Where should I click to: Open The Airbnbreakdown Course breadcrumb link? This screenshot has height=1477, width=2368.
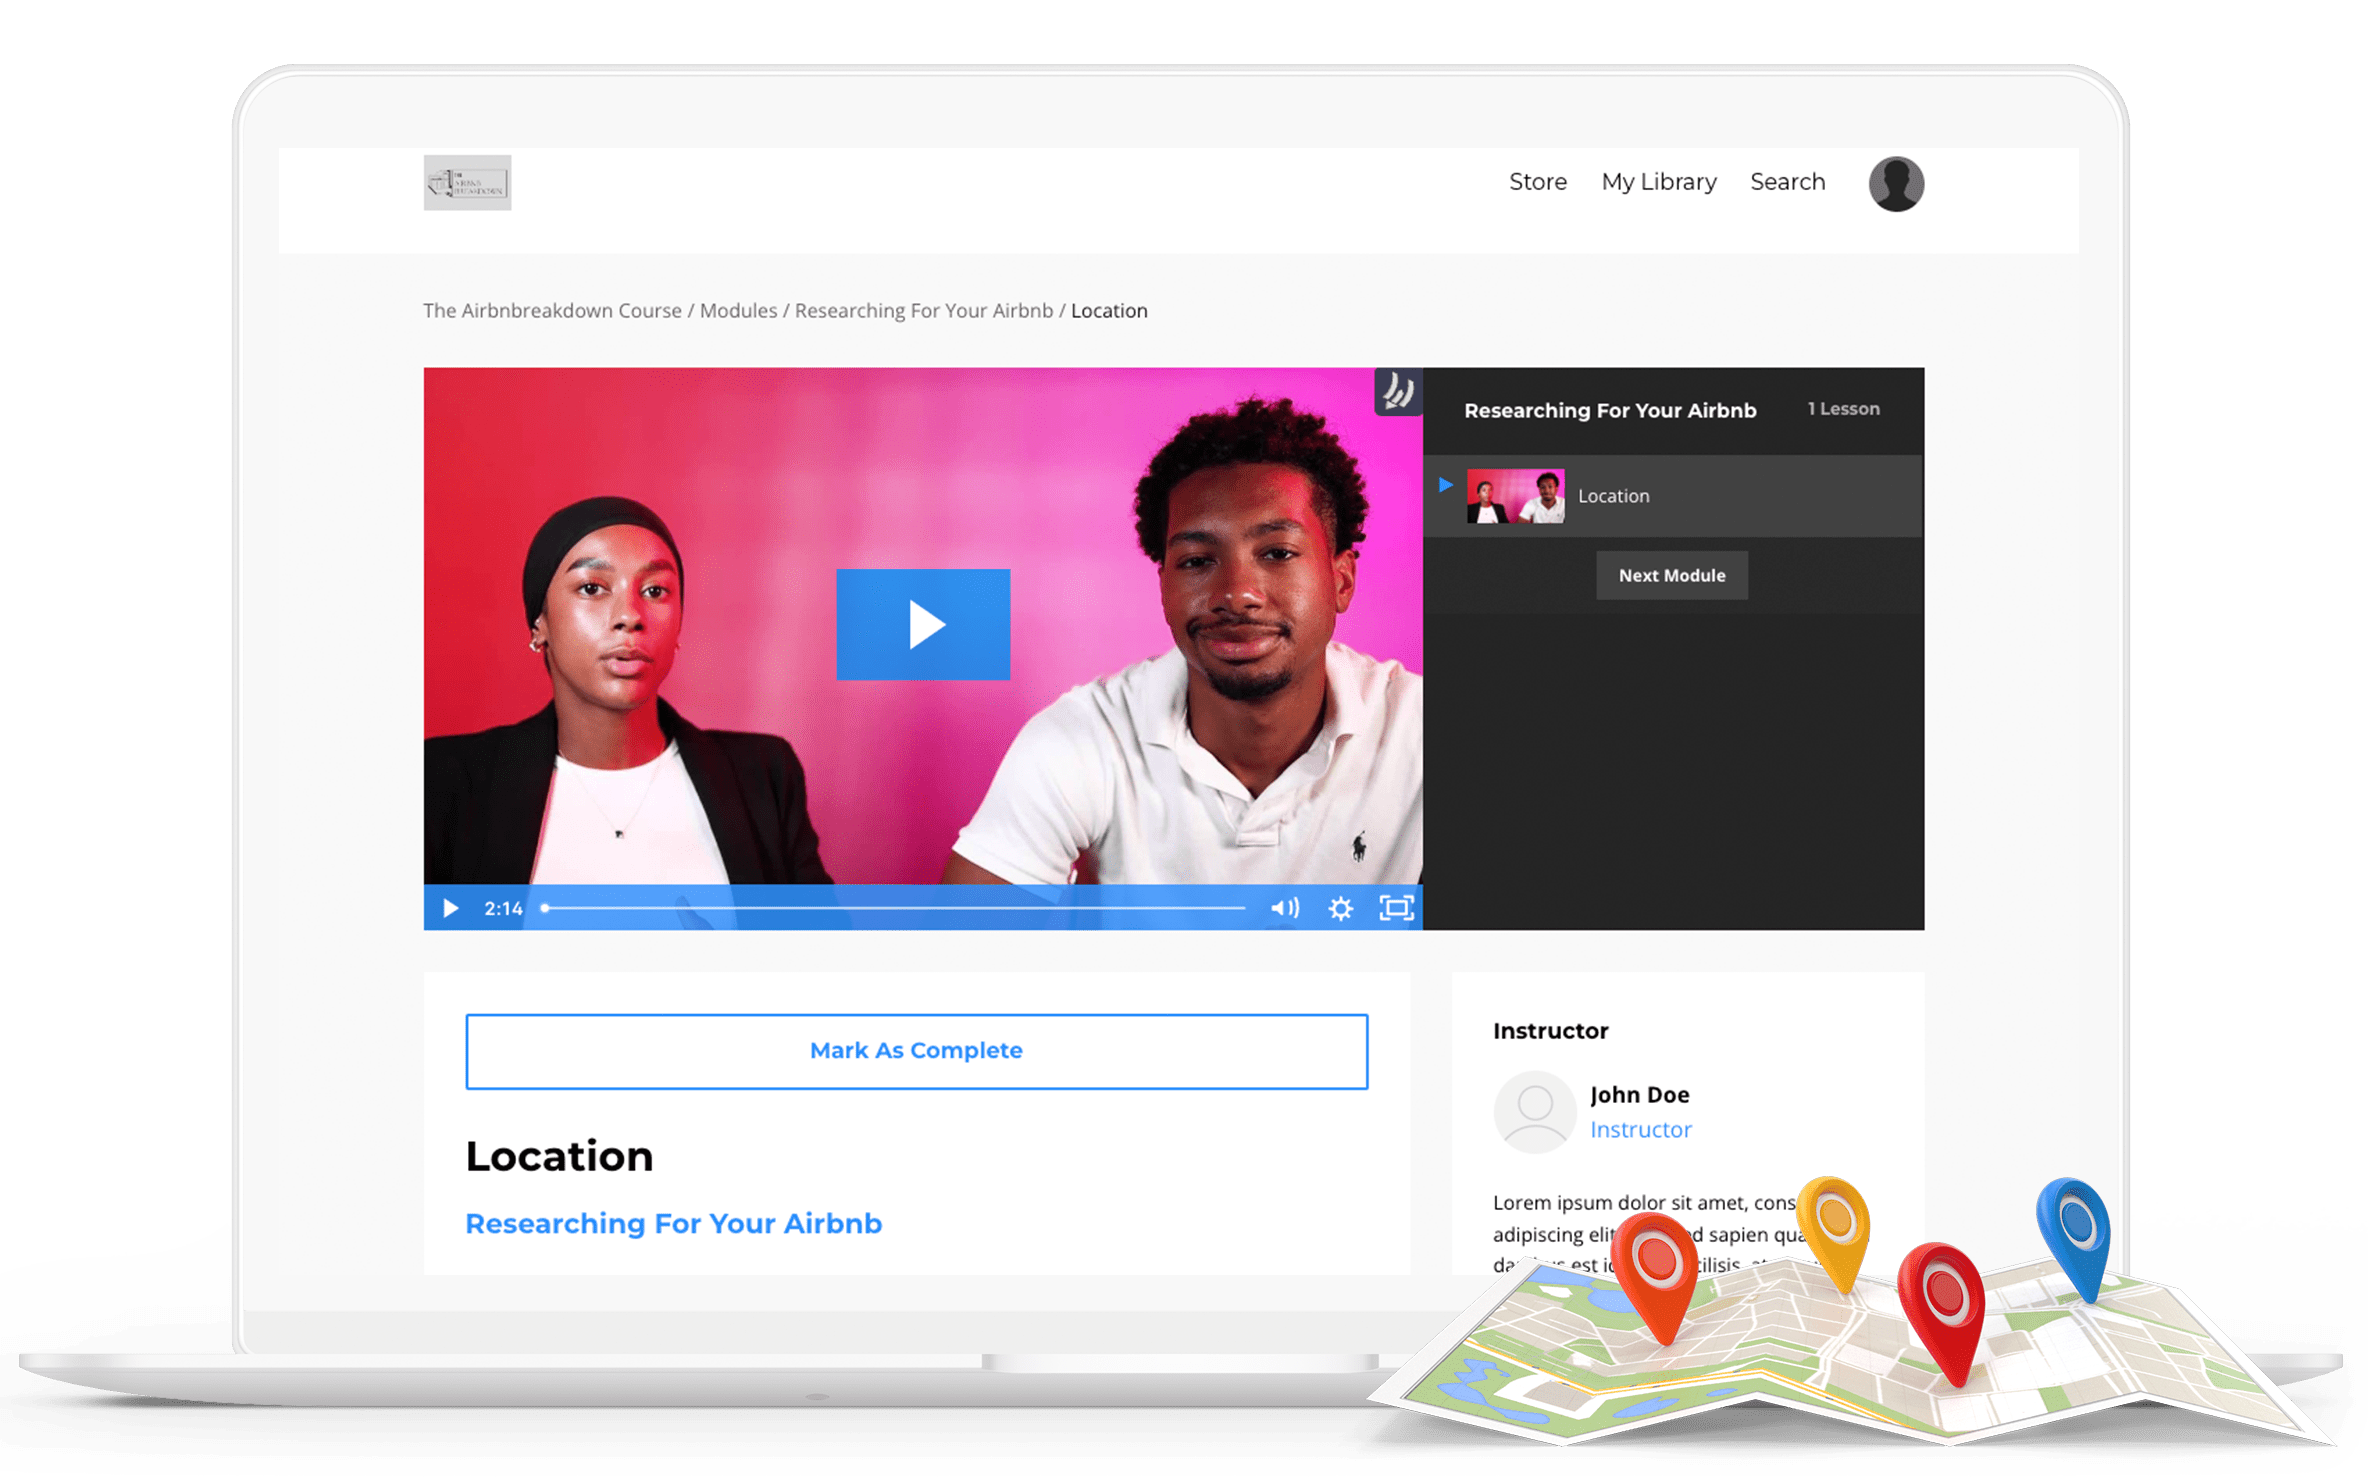pyautogui.click(x=552, y=311)
